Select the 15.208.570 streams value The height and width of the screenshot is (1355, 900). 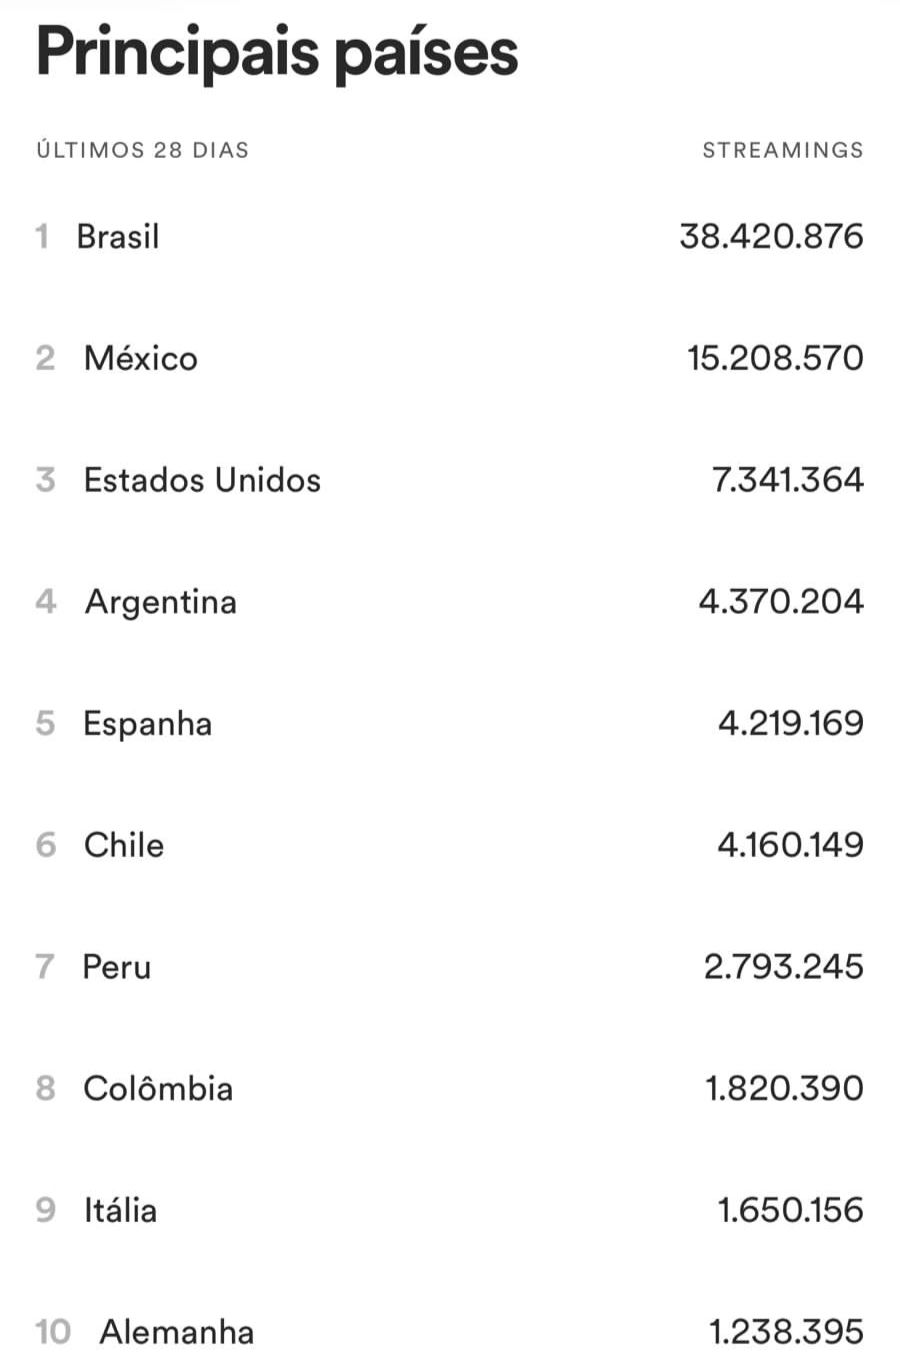[x=775, y=358]
